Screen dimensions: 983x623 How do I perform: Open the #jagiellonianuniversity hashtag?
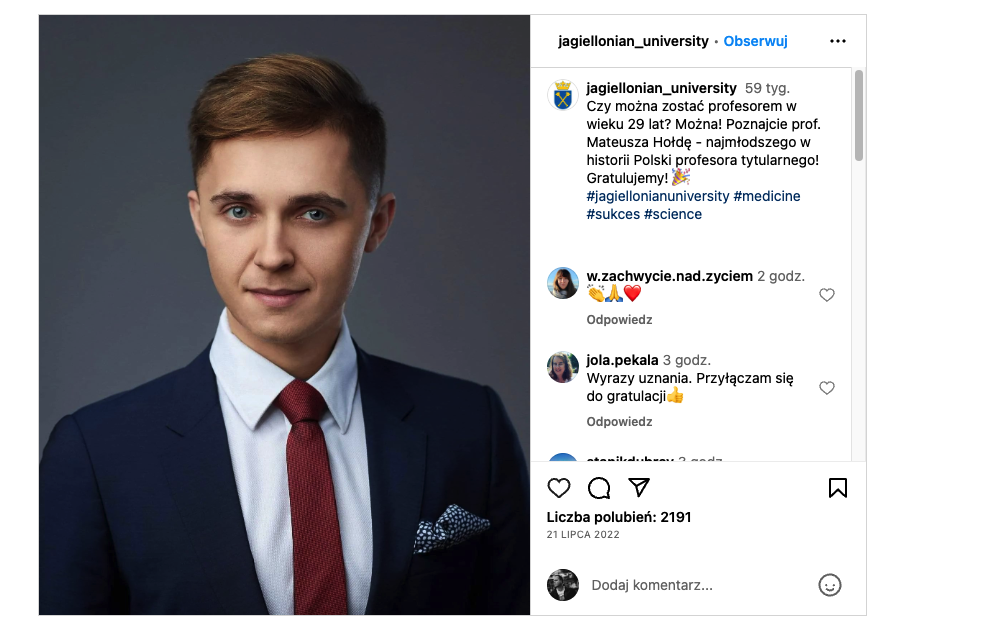coord(657,196)
